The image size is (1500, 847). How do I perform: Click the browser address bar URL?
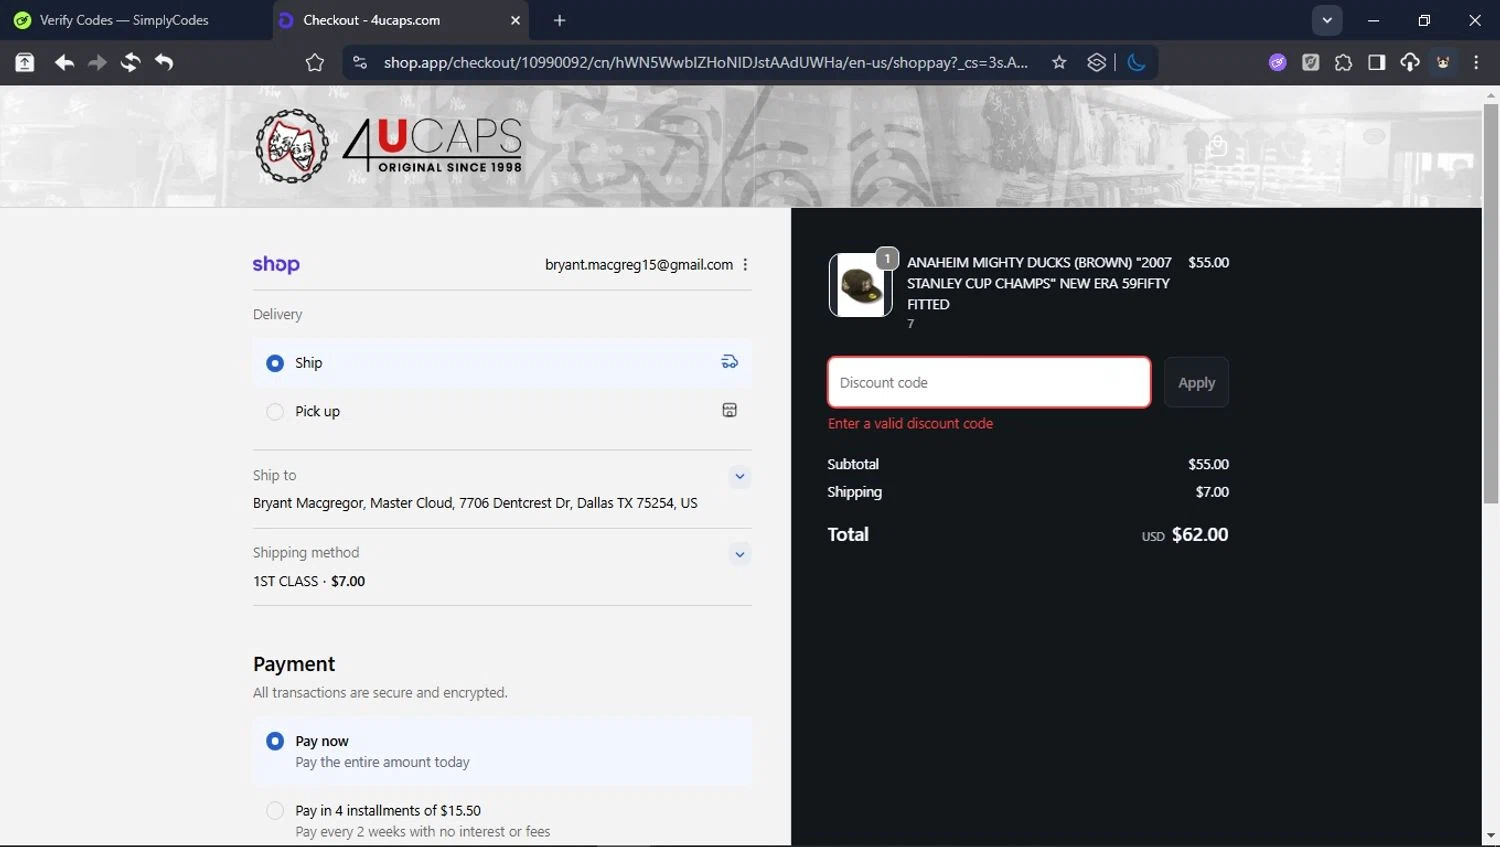pyautogui.click(x=705, y=63)
